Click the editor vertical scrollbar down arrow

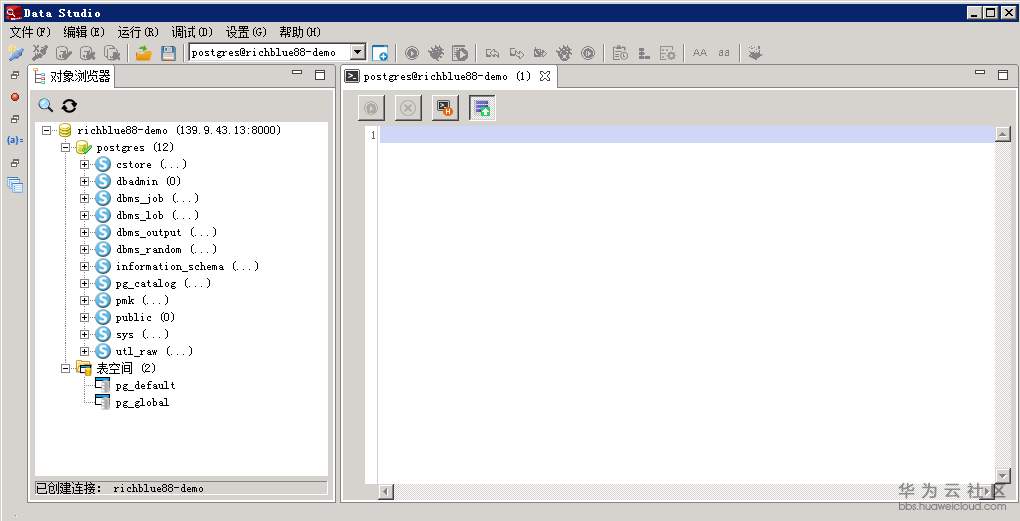tap(1003, 476)
